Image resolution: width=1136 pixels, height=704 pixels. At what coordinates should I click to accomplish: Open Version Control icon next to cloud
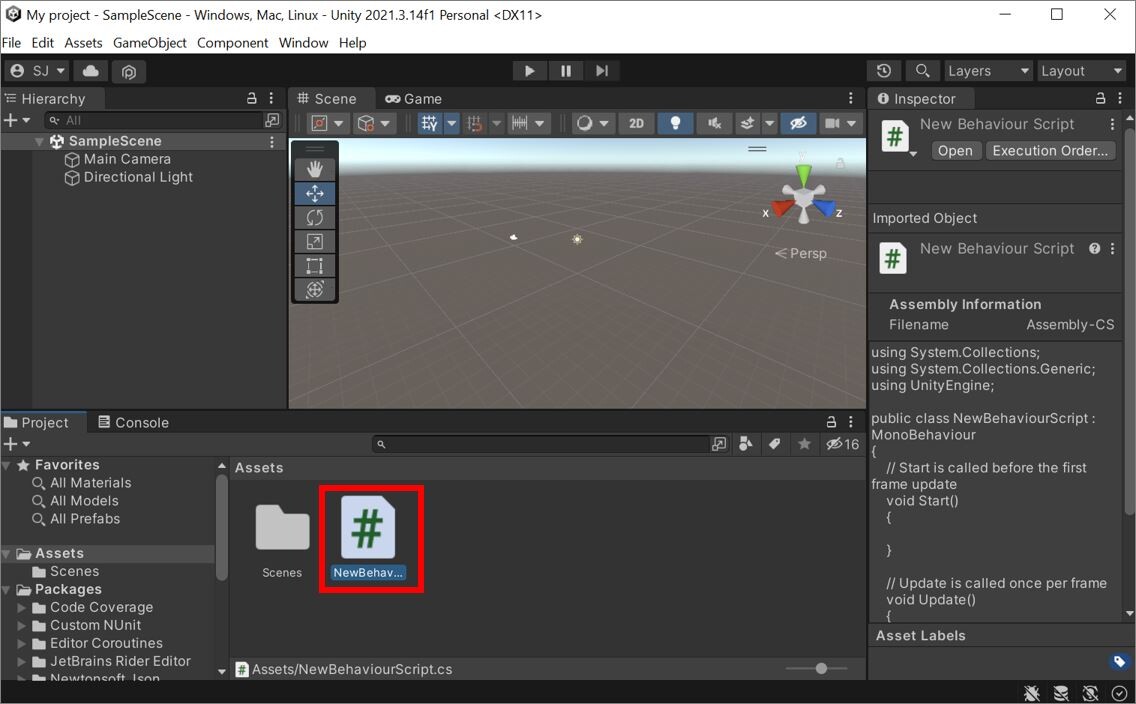(x=129, y=71)
